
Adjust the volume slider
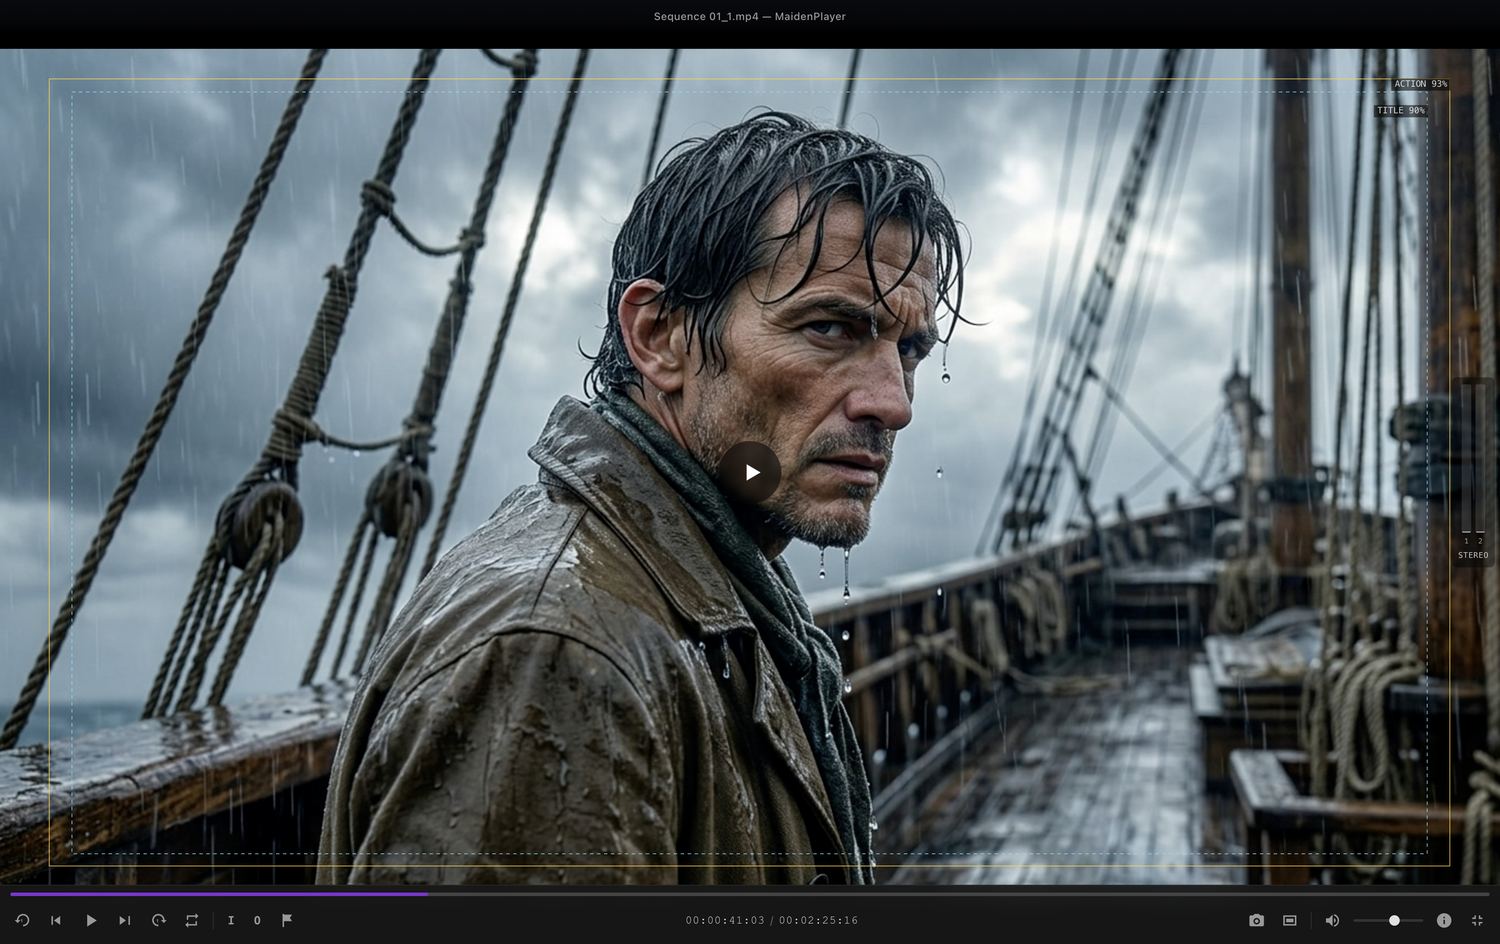1388,920
